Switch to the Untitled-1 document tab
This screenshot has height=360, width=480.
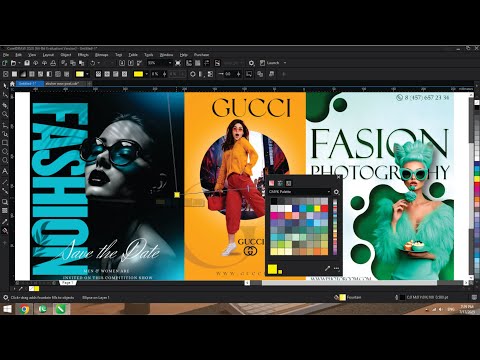[x=30, y=83]
